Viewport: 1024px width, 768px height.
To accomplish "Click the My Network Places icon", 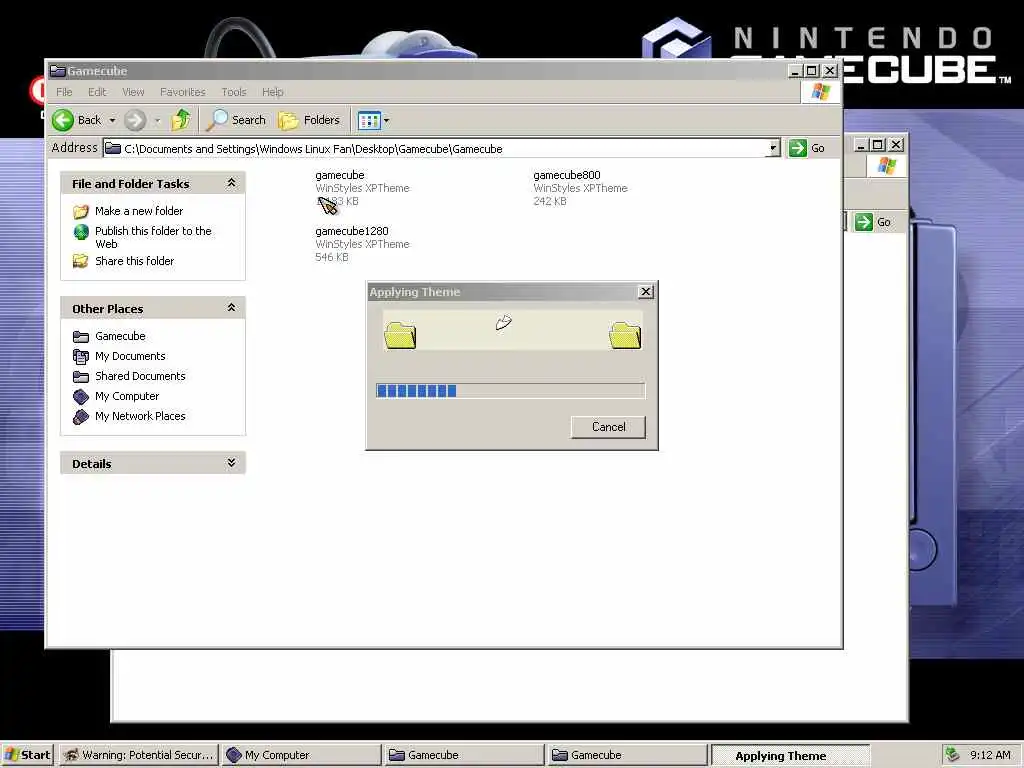I will [x=81, y=417].
